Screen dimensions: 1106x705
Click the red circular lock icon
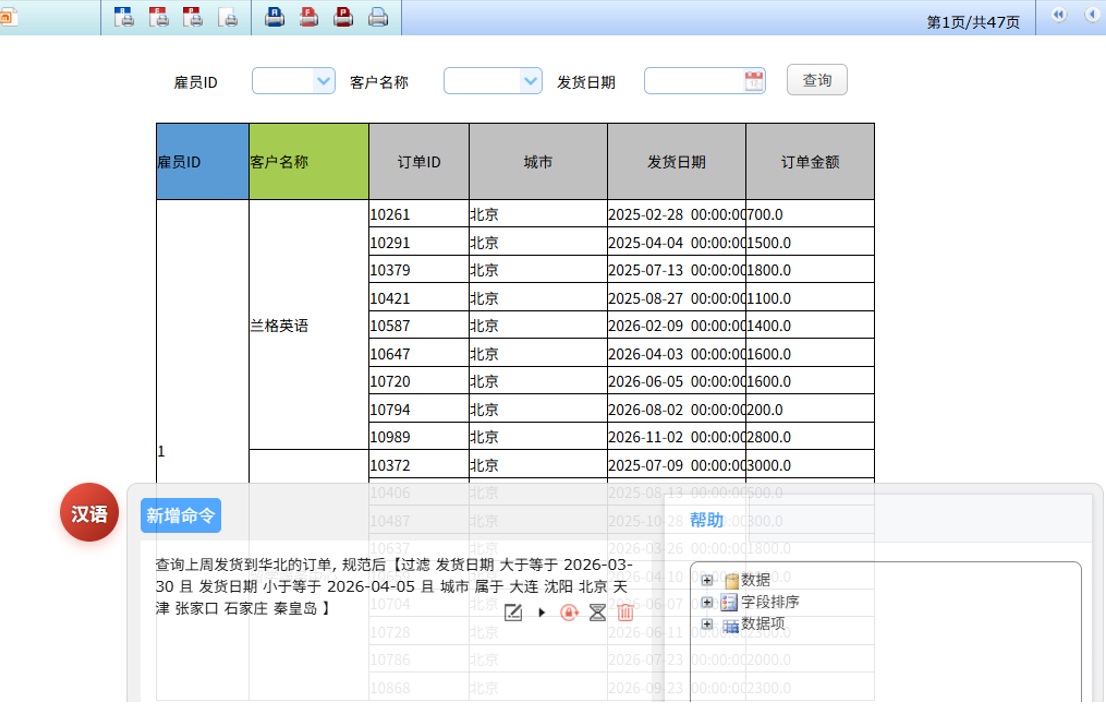(x=569, y=612)
